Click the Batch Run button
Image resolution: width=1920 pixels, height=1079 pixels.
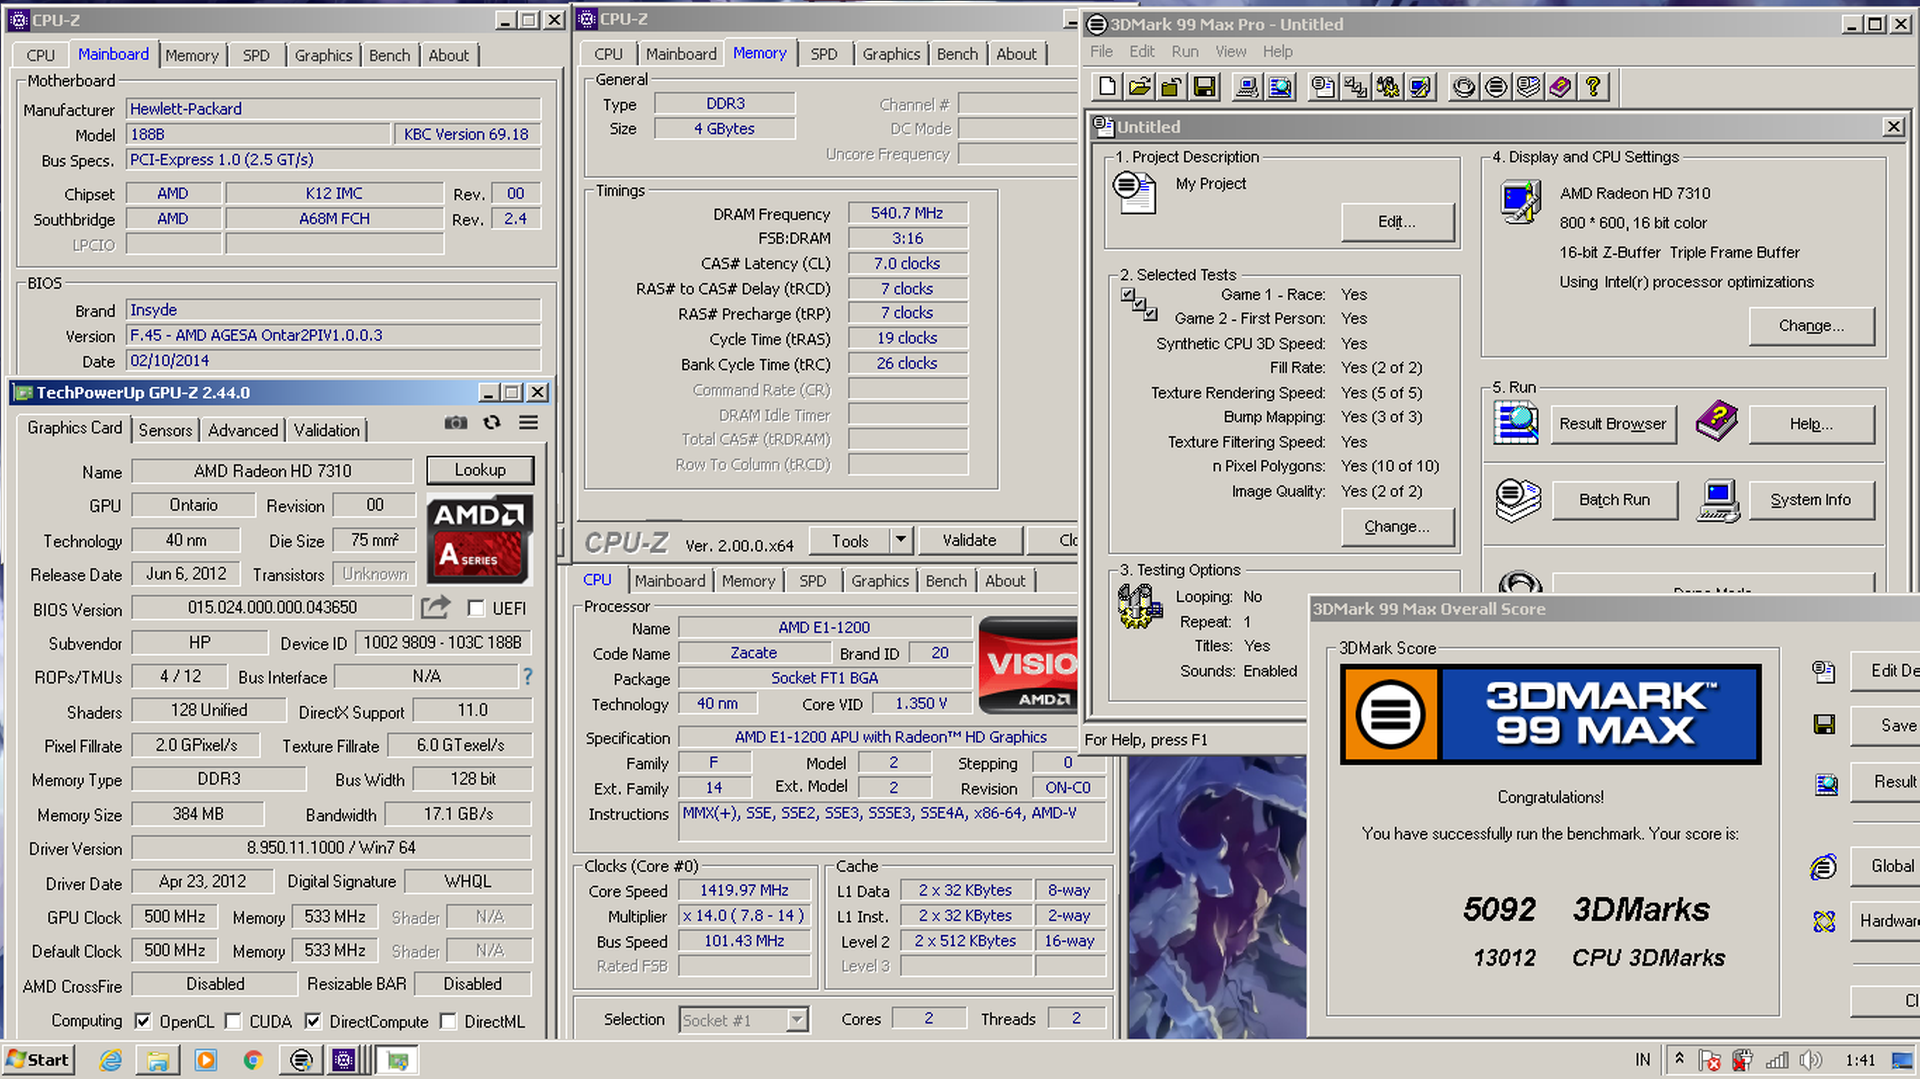[x=1614, y=500]
